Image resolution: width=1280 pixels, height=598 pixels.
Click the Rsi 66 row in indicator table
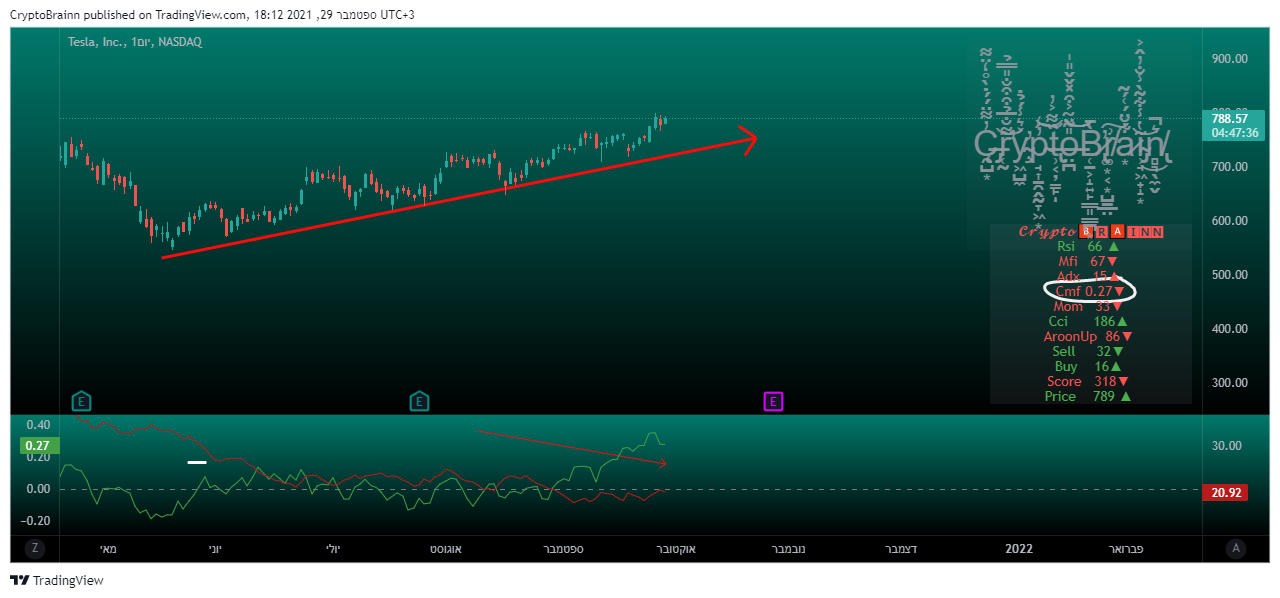pyautogui.click(x=1088, y=246)
